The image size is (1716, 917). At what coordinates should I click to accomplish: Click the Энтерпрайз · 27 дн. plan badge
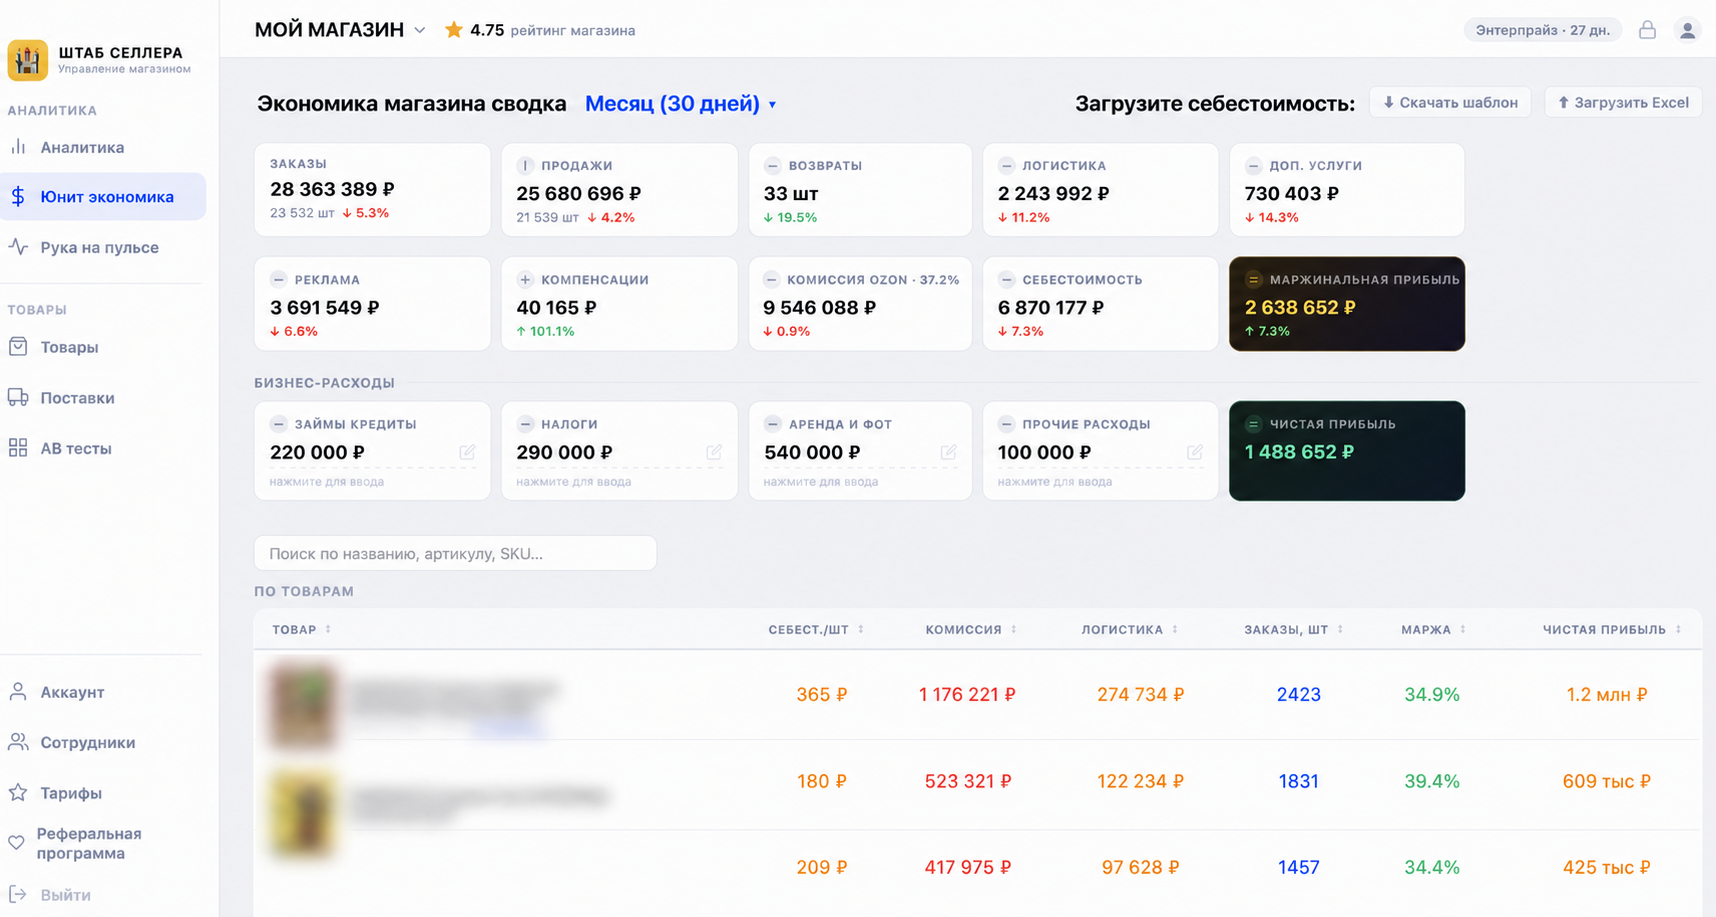point(1543,30)
